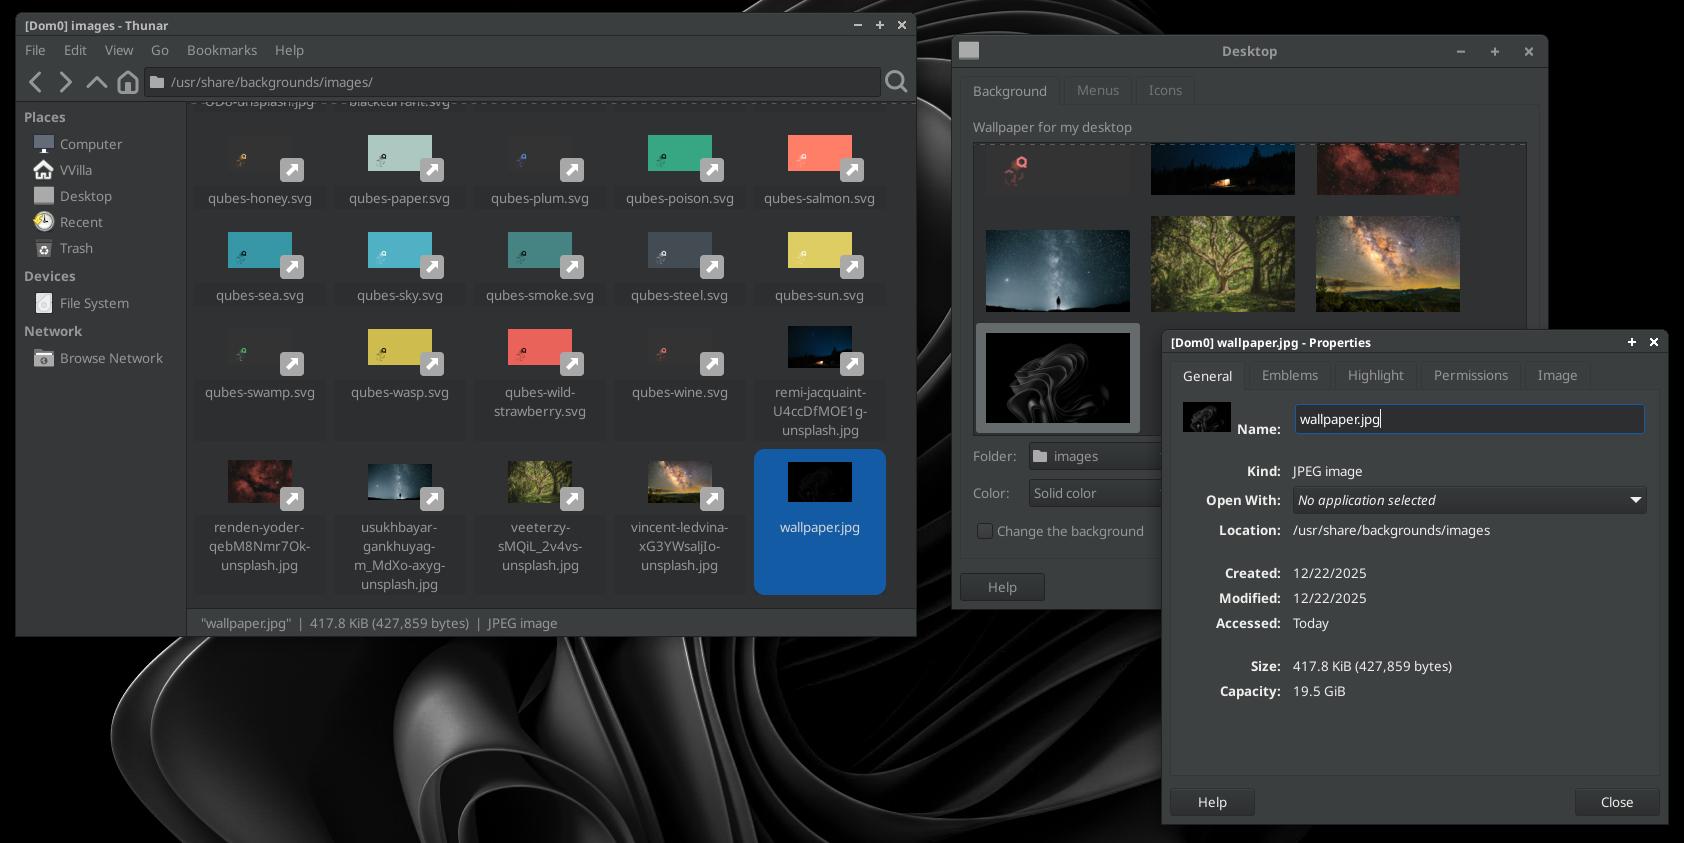Enable the Change the background checkbox
Image resolution: width=1684 pixels, height=843 pixels.
pos(985,531)
